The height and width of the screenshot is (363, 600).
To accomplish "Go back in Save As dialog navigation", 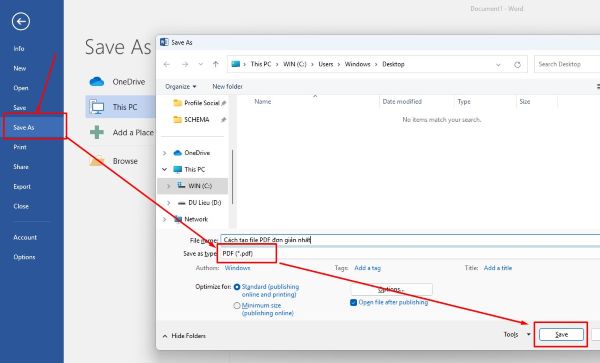I will [166, 64].
